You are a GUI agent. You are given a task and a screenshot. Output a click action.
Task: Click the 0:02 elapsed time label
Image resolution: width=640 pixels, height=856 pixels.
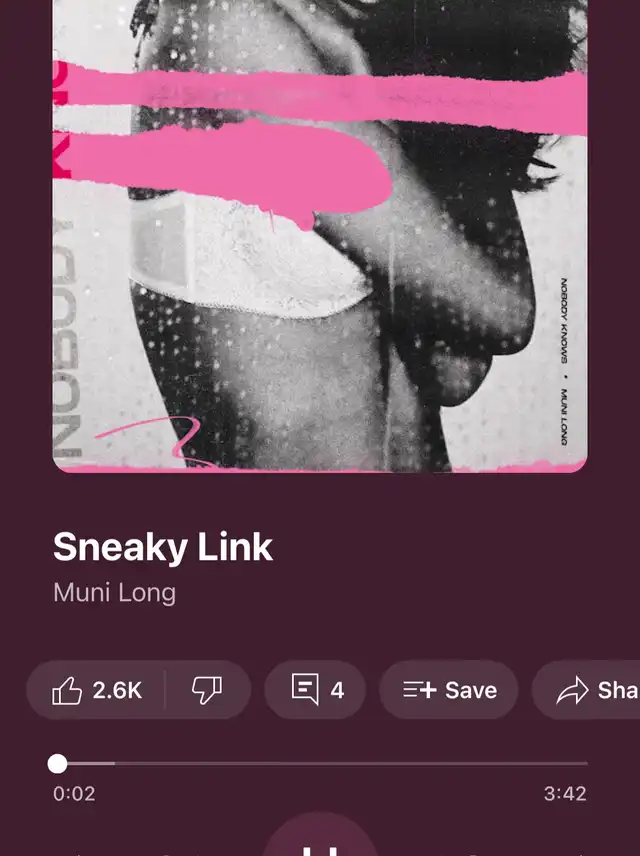(74, 794)
